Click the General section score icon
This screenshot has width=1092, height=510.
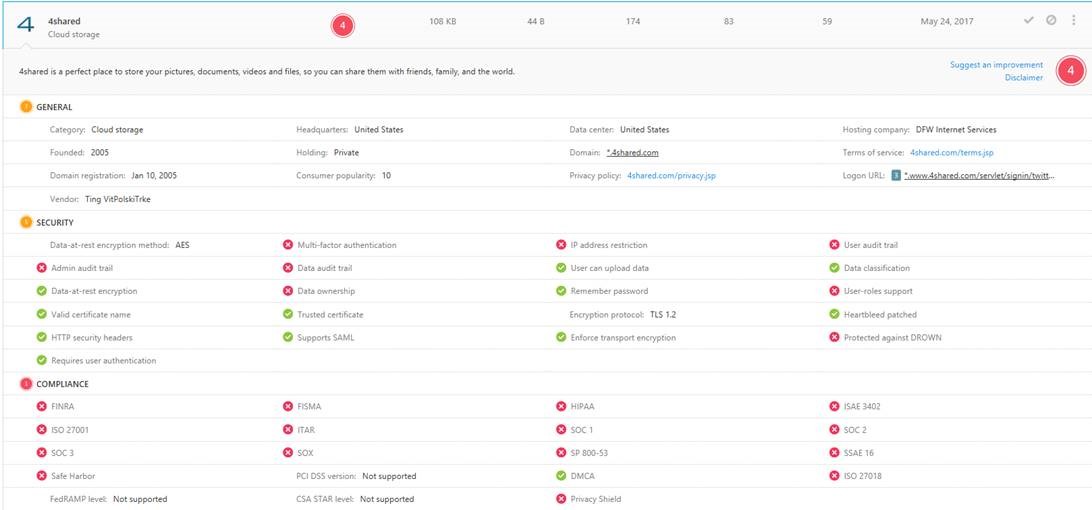coord(26,107)
